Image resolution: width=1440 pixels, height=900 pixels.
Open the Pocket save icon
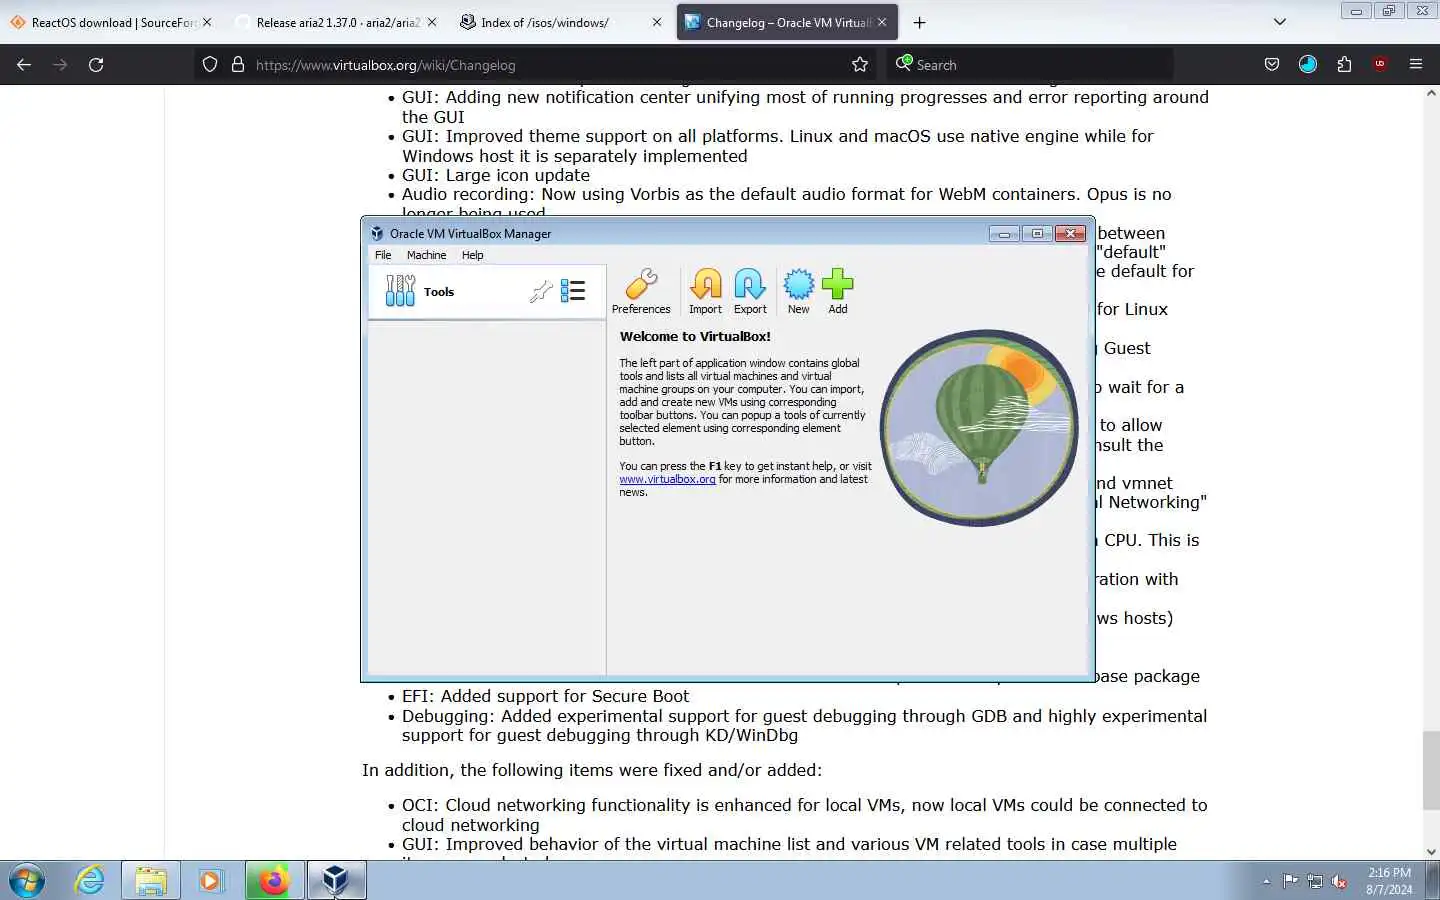tap(1272, 65)
